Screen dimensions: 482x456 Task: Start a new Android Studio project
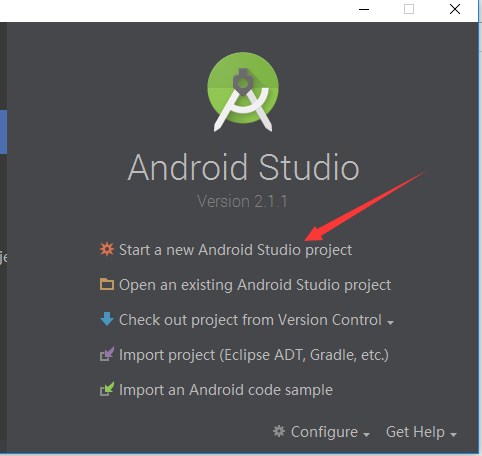coord(235,250)
